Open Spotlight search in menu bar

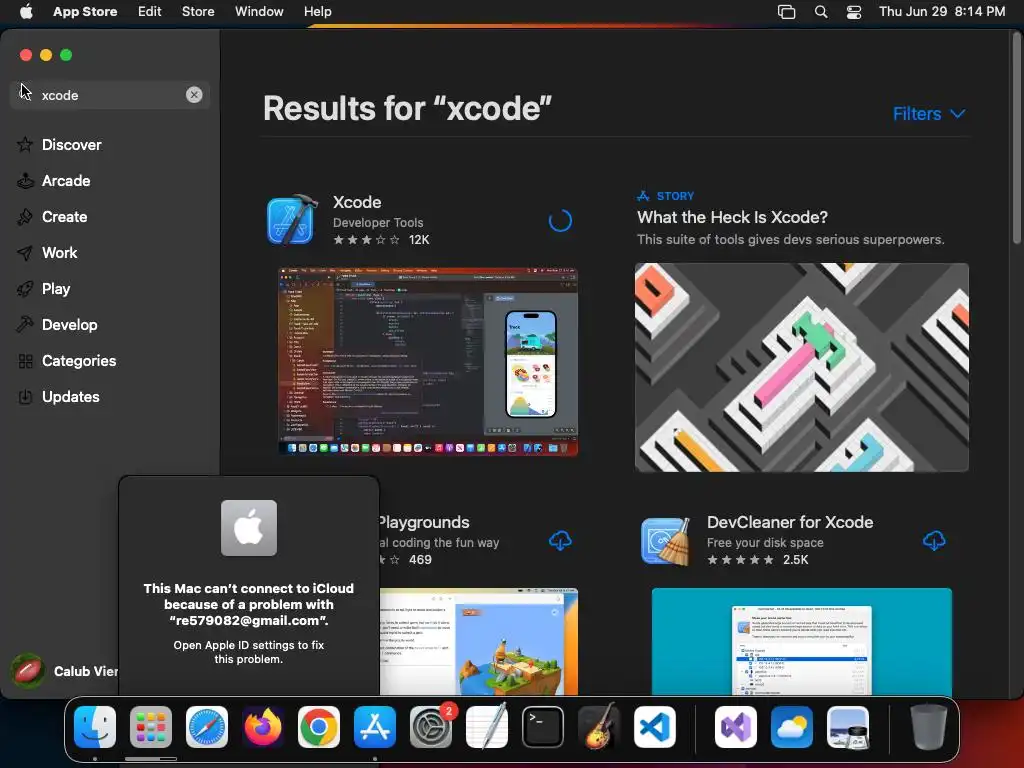tap(821, 12)
